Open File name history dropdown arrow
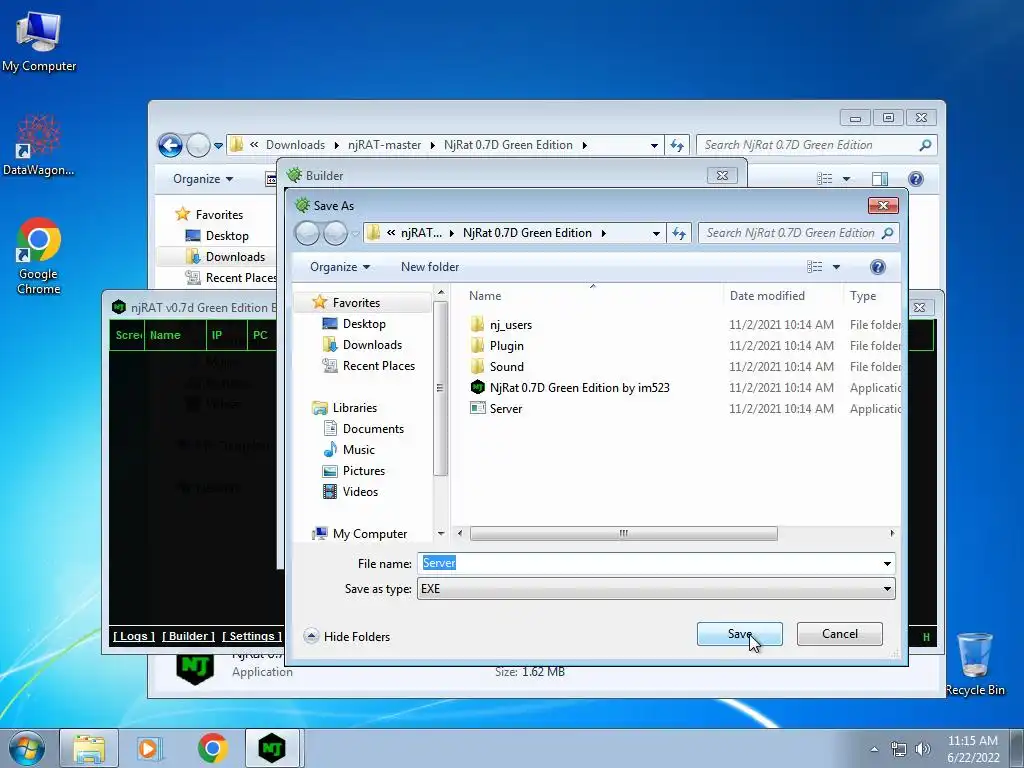Screen dimensions: 1024x768 coord(887,563)
